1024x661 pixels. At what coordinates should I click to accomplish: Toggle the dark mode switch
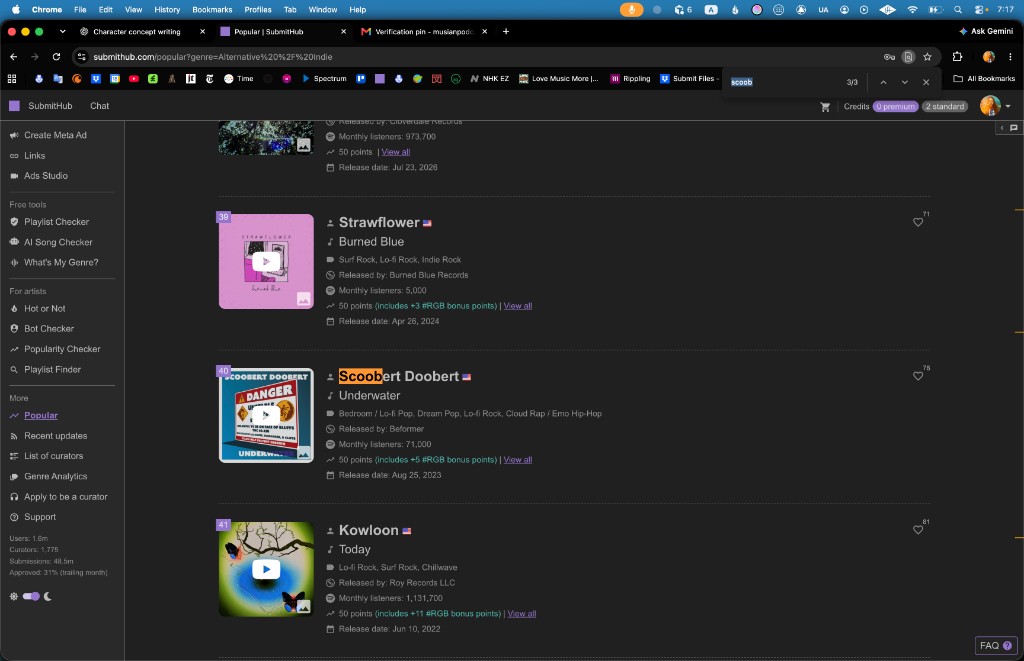tap(31, 596)
